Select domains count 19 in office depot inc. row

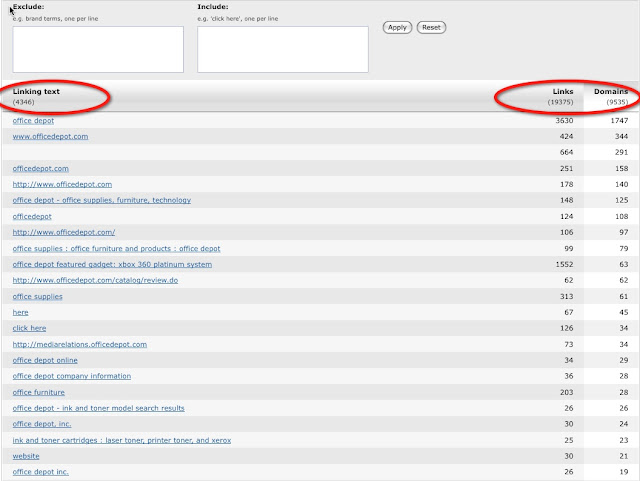[624, 472]
